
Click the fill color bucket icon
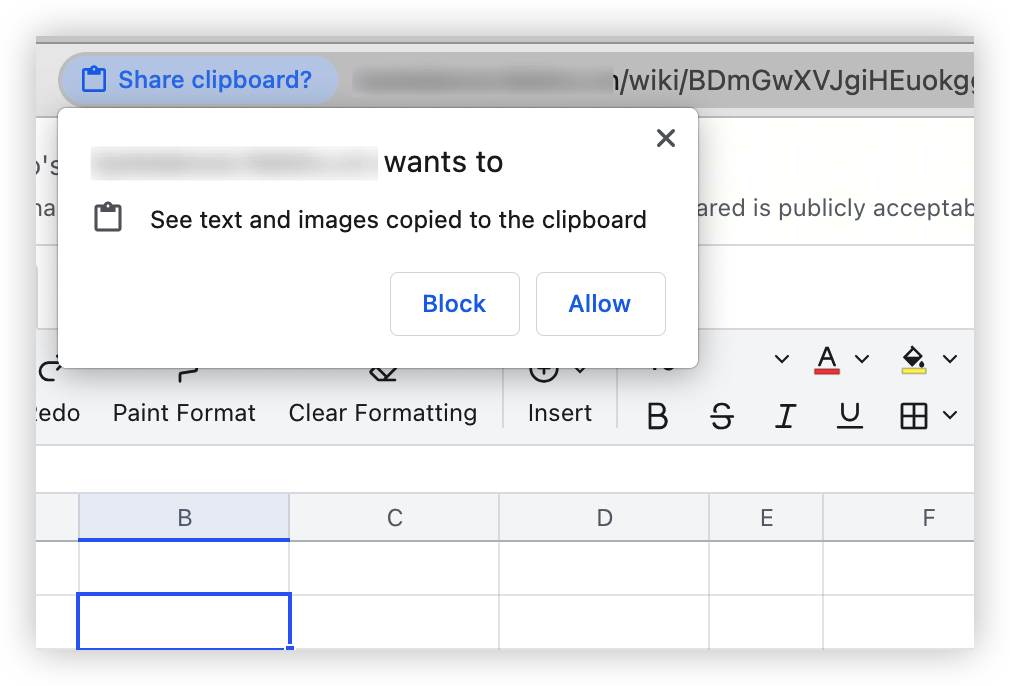913,359
